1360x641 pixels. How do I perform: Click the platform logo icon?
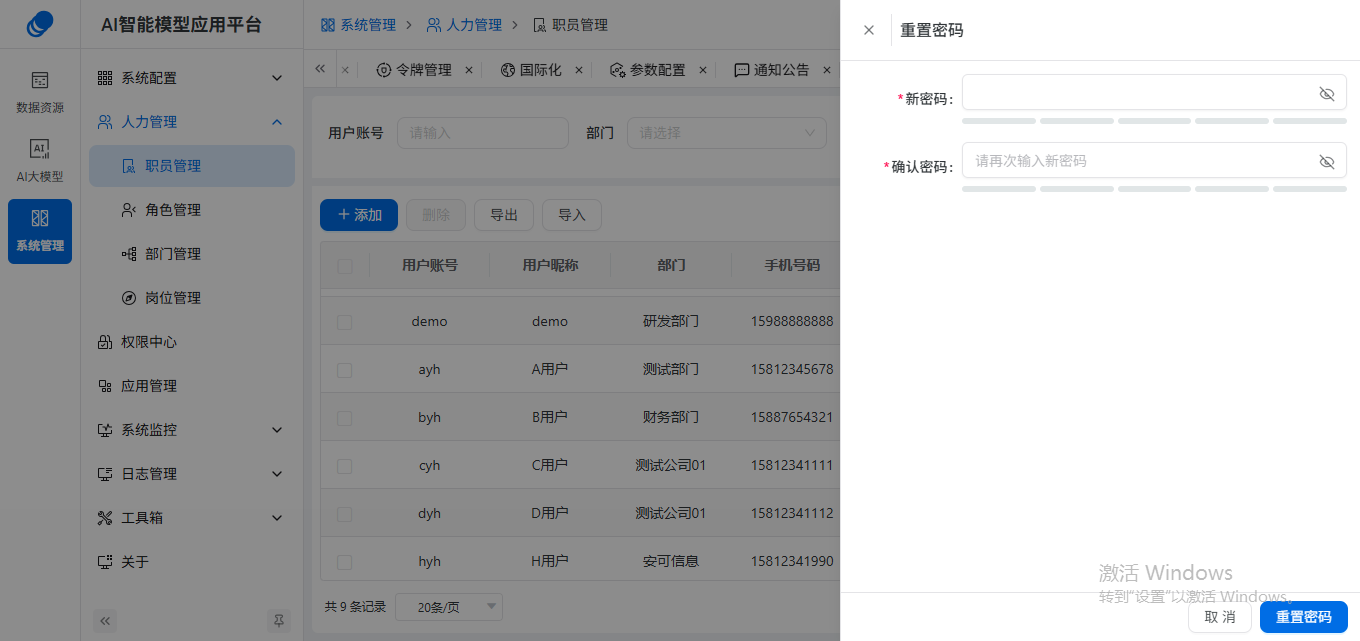(40, 24)
